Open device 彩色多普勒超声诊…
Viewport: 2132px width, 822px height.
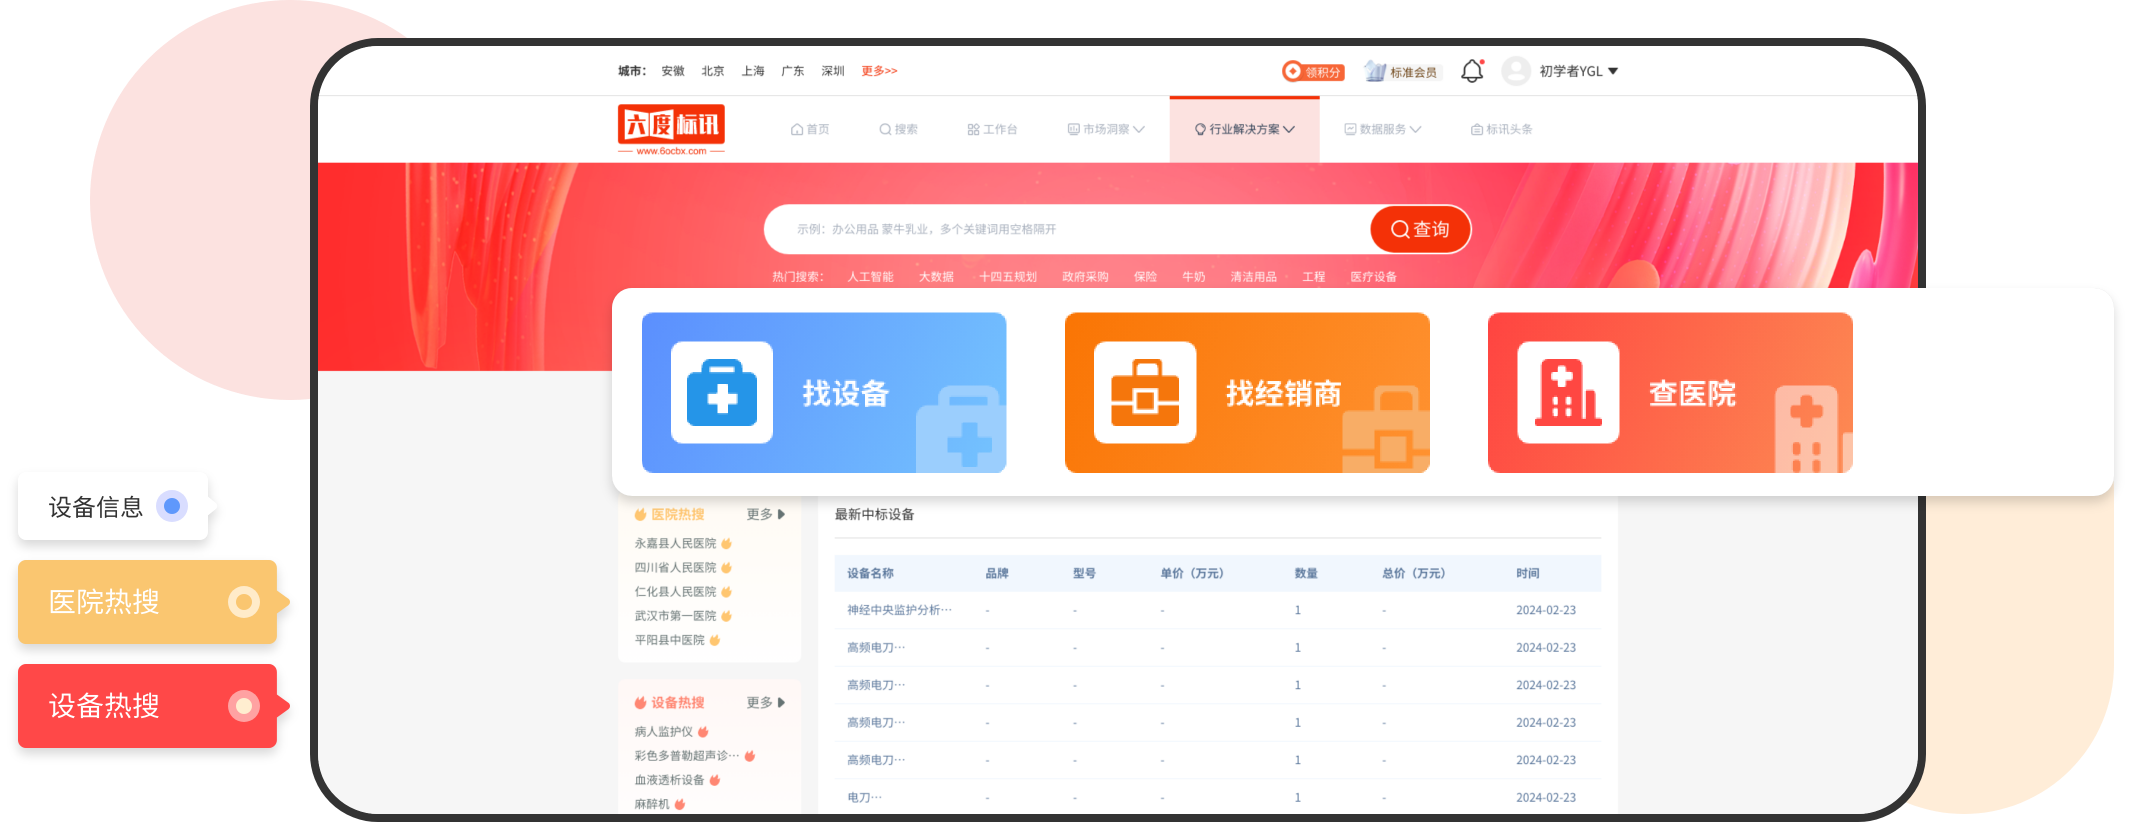click(x=687, y=756)
